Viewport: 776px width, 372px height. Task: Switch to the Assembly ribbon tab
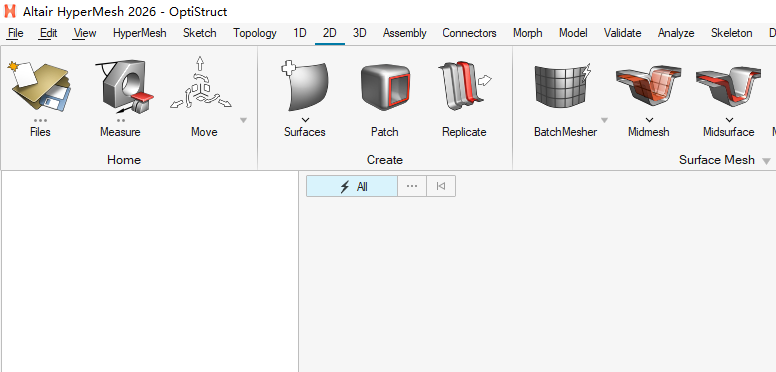point(404,33)
